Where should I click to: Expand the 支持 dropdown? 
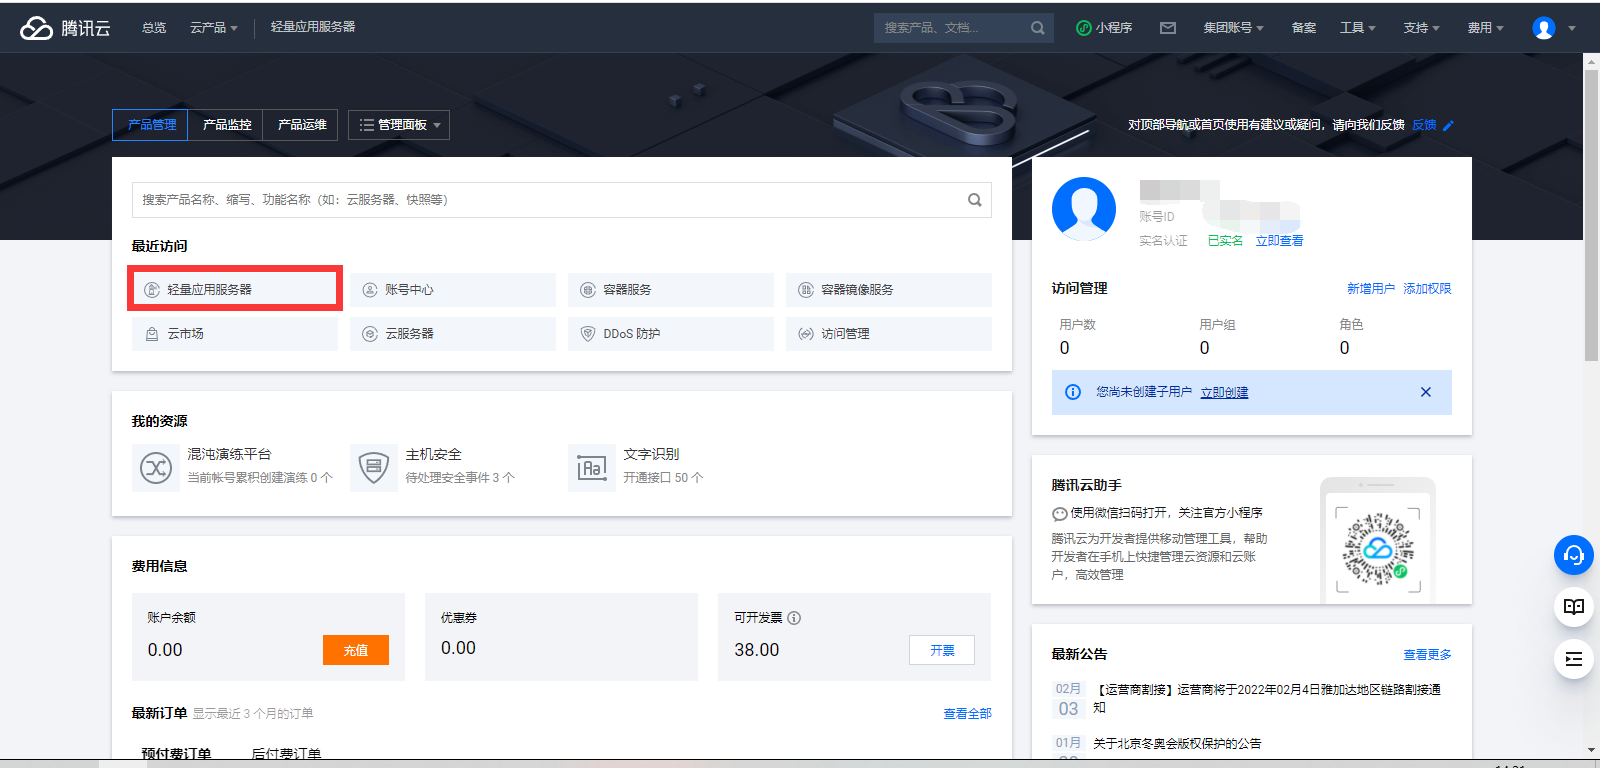click(x=1422, y=28)
